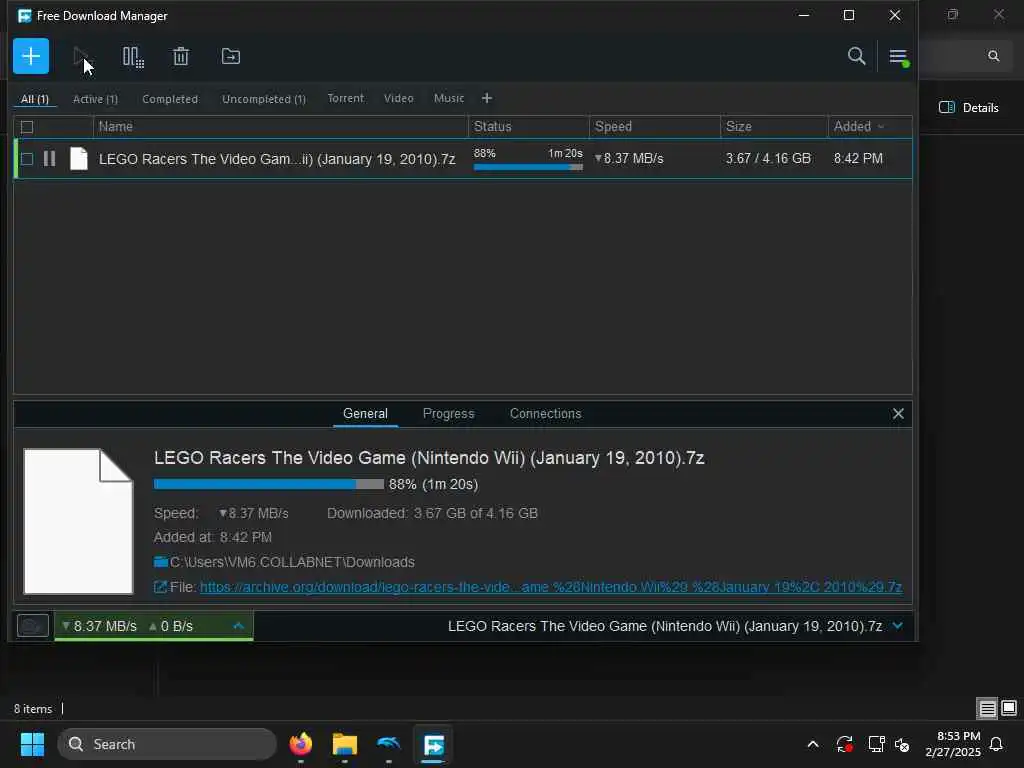Click the download speed 8.37 MB/s indicator
This screenshot has width=1024, height=768.
pos(100,626)
